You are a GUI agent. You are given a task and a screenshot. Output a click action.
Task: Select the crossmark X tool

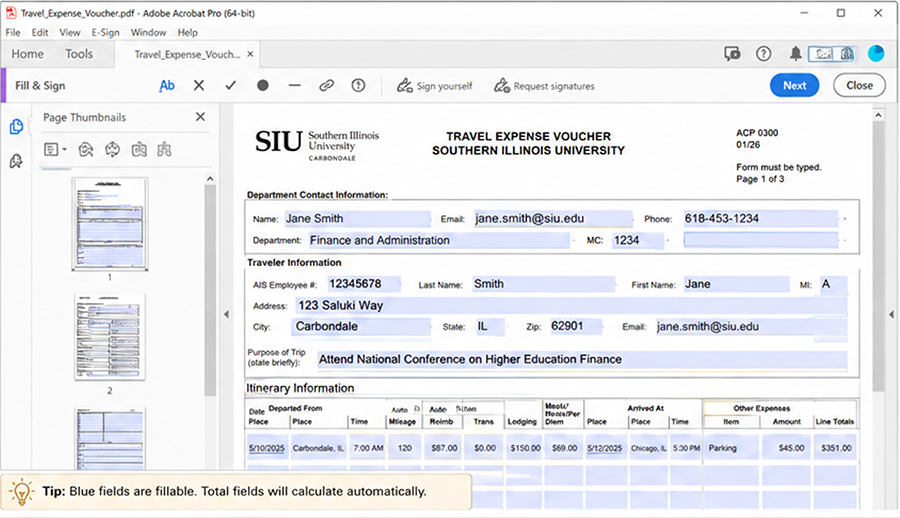pos(199,86)
